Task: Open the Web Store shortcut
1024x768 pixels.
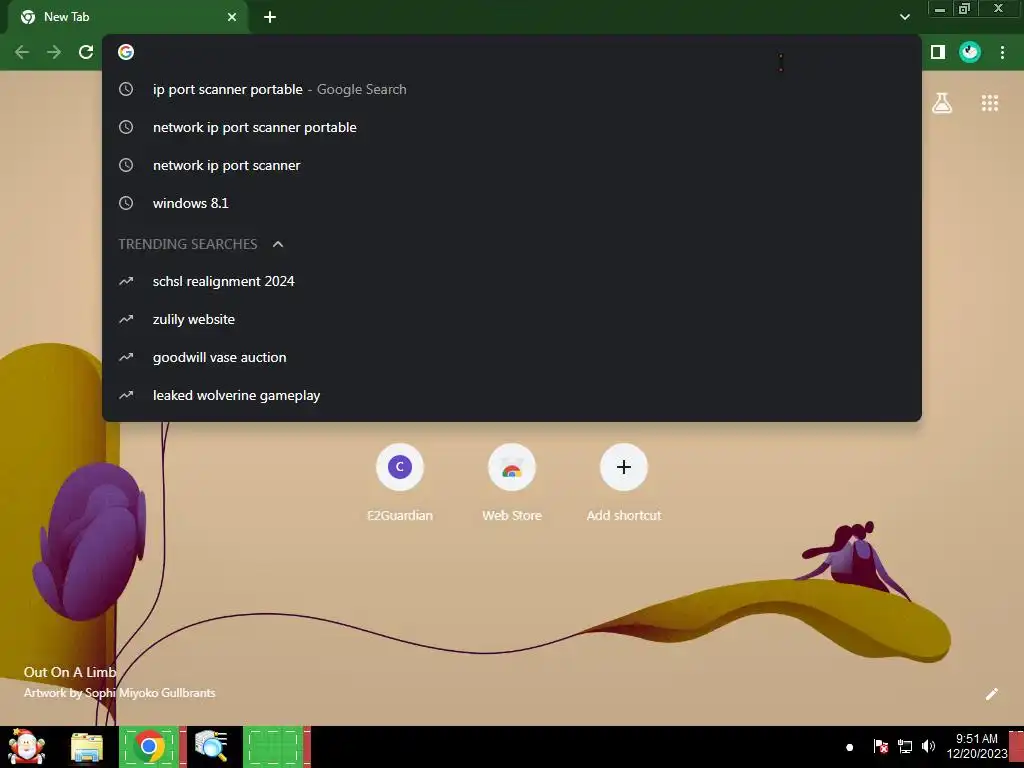Action: point(512,483)
